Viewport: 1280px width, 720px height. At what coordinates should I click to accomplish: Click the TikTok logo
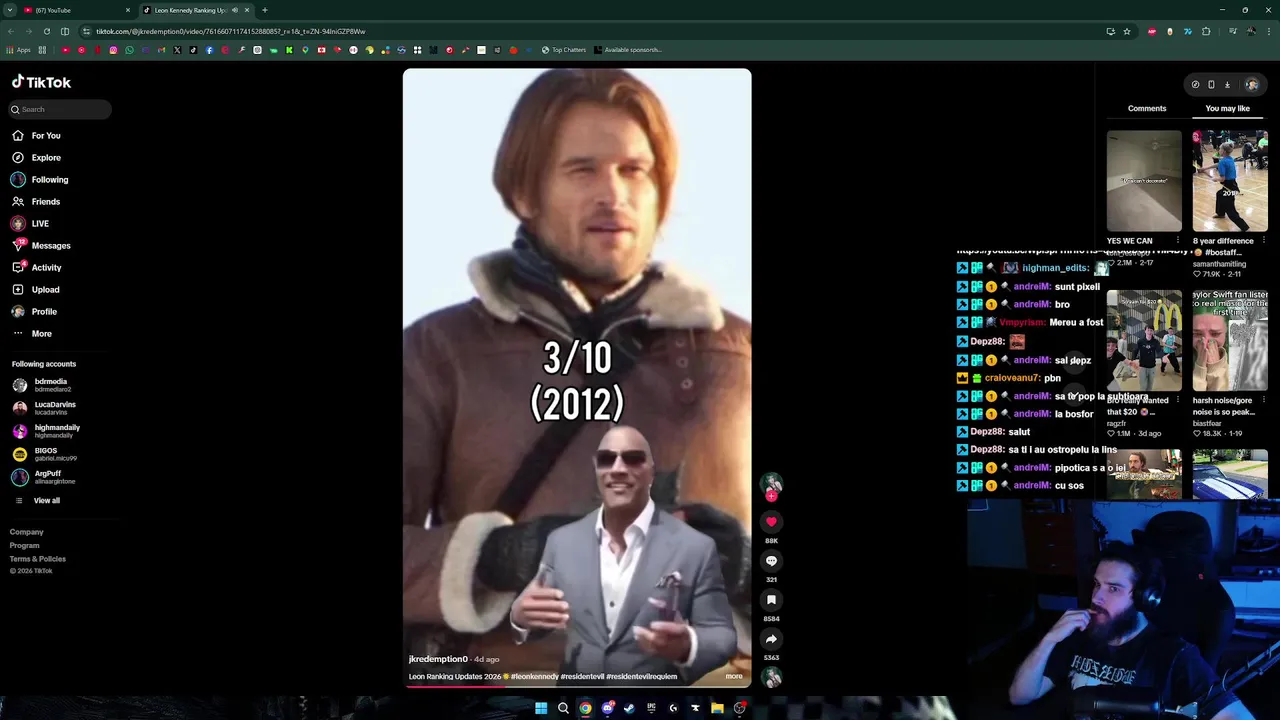41,82
